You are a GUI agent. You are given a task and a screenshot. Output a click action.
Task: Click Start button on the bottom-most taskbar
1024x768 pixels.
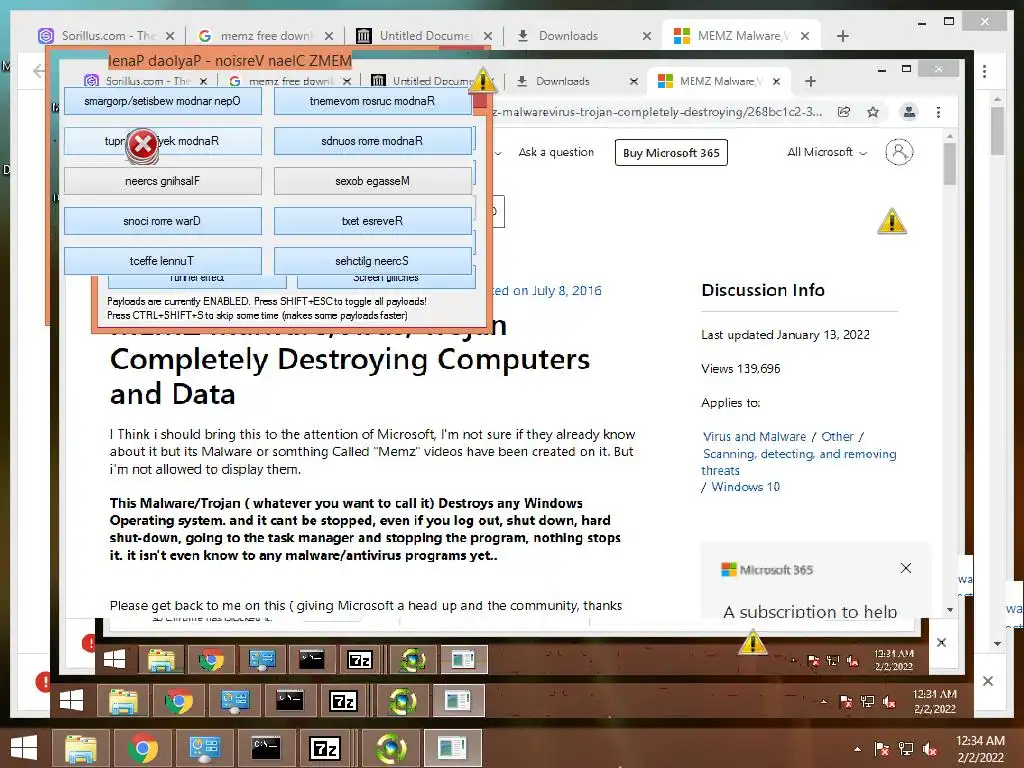24,748
